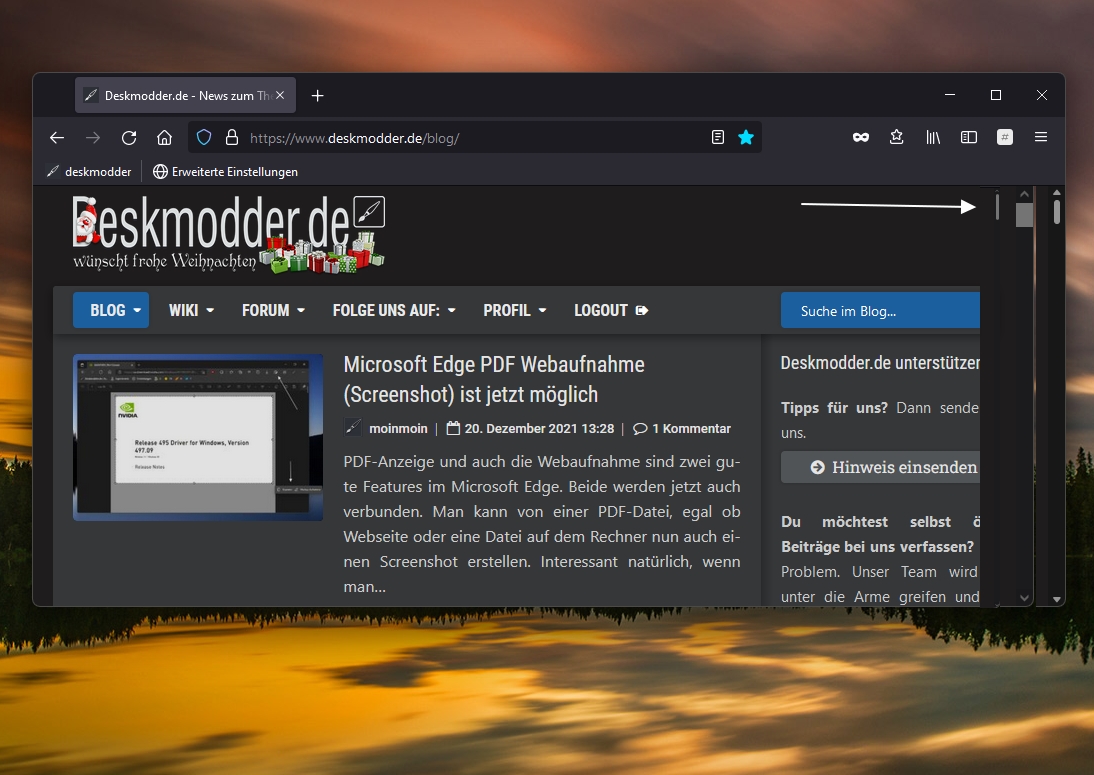Image resolution: width=1094 pixels, height=775 pixels.
Task: Toggle the sidebars toolbar button
Action: pyautogui.click(x=968, y=137)
